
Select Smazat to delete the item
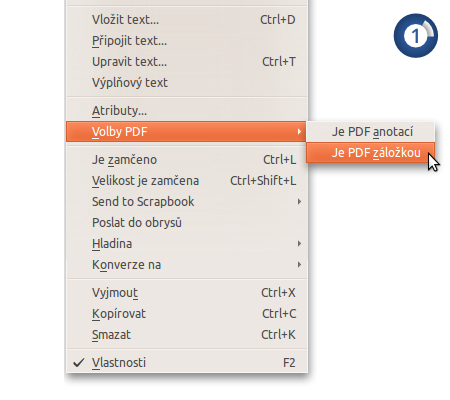(x=186, y=335)
